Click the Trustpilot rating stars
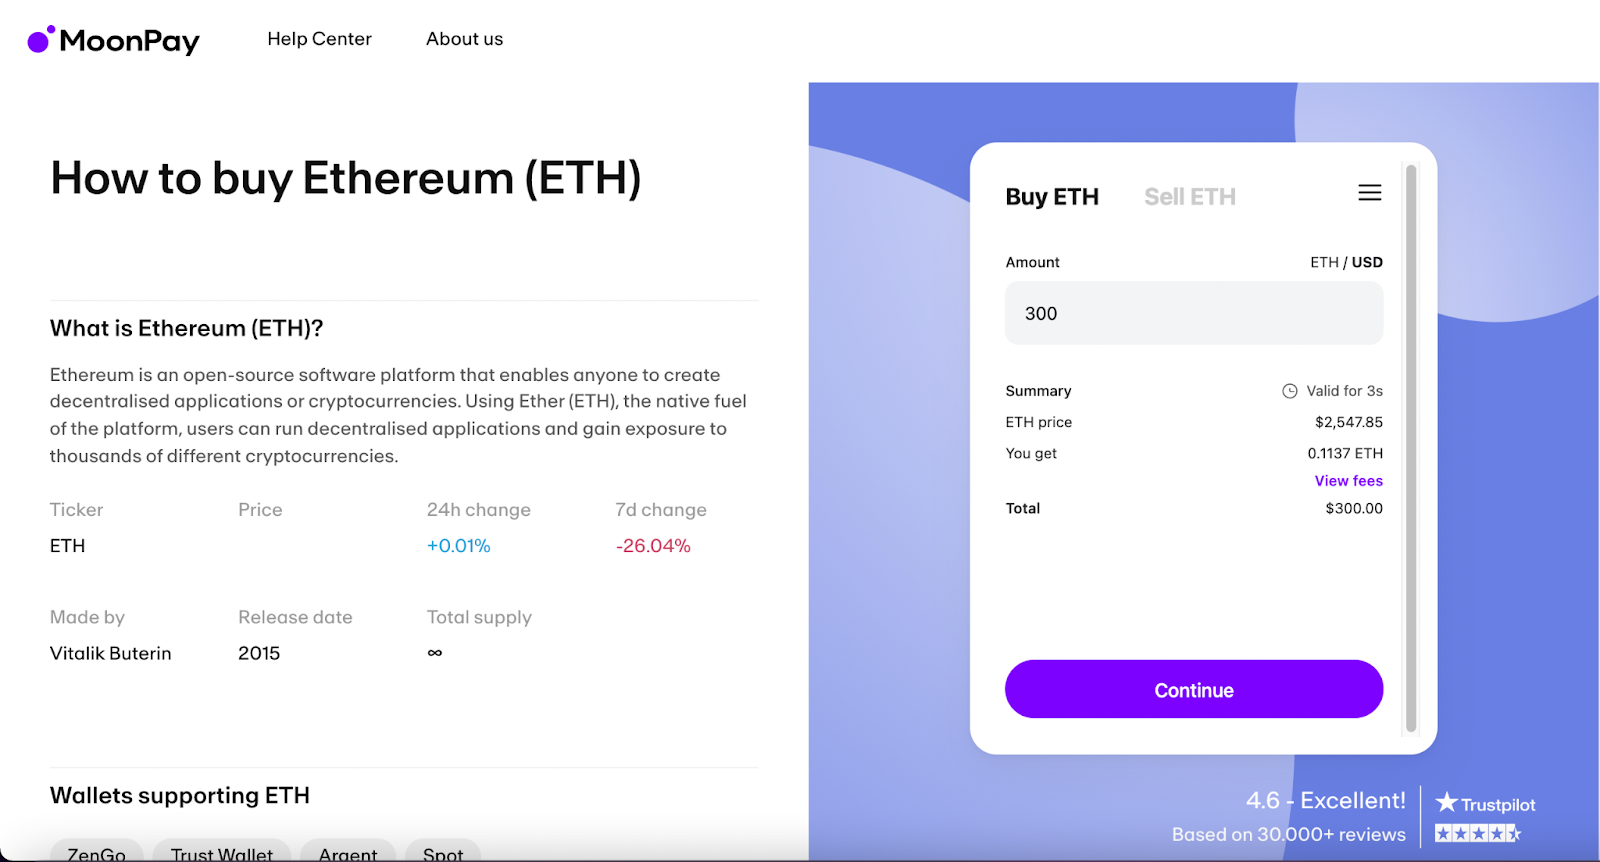This screenshot has height=862, width=1600. point(1477,833)
